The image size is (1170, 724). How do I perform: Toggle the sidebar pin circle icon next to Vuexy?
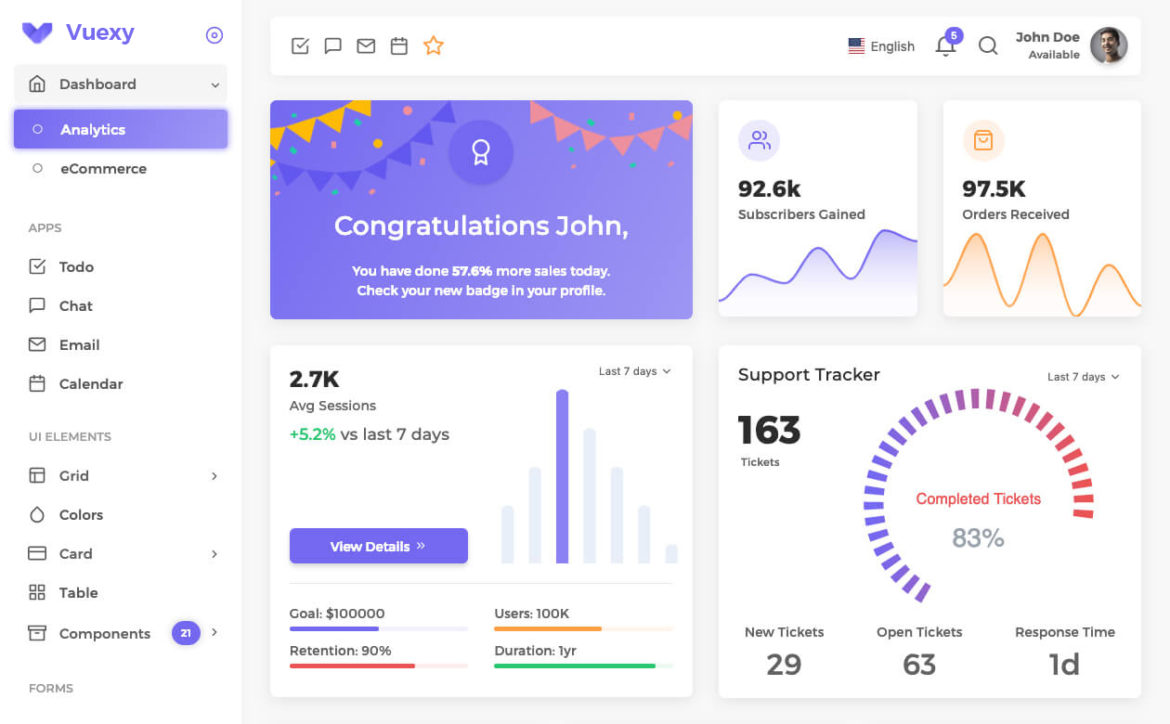point(214,35)
